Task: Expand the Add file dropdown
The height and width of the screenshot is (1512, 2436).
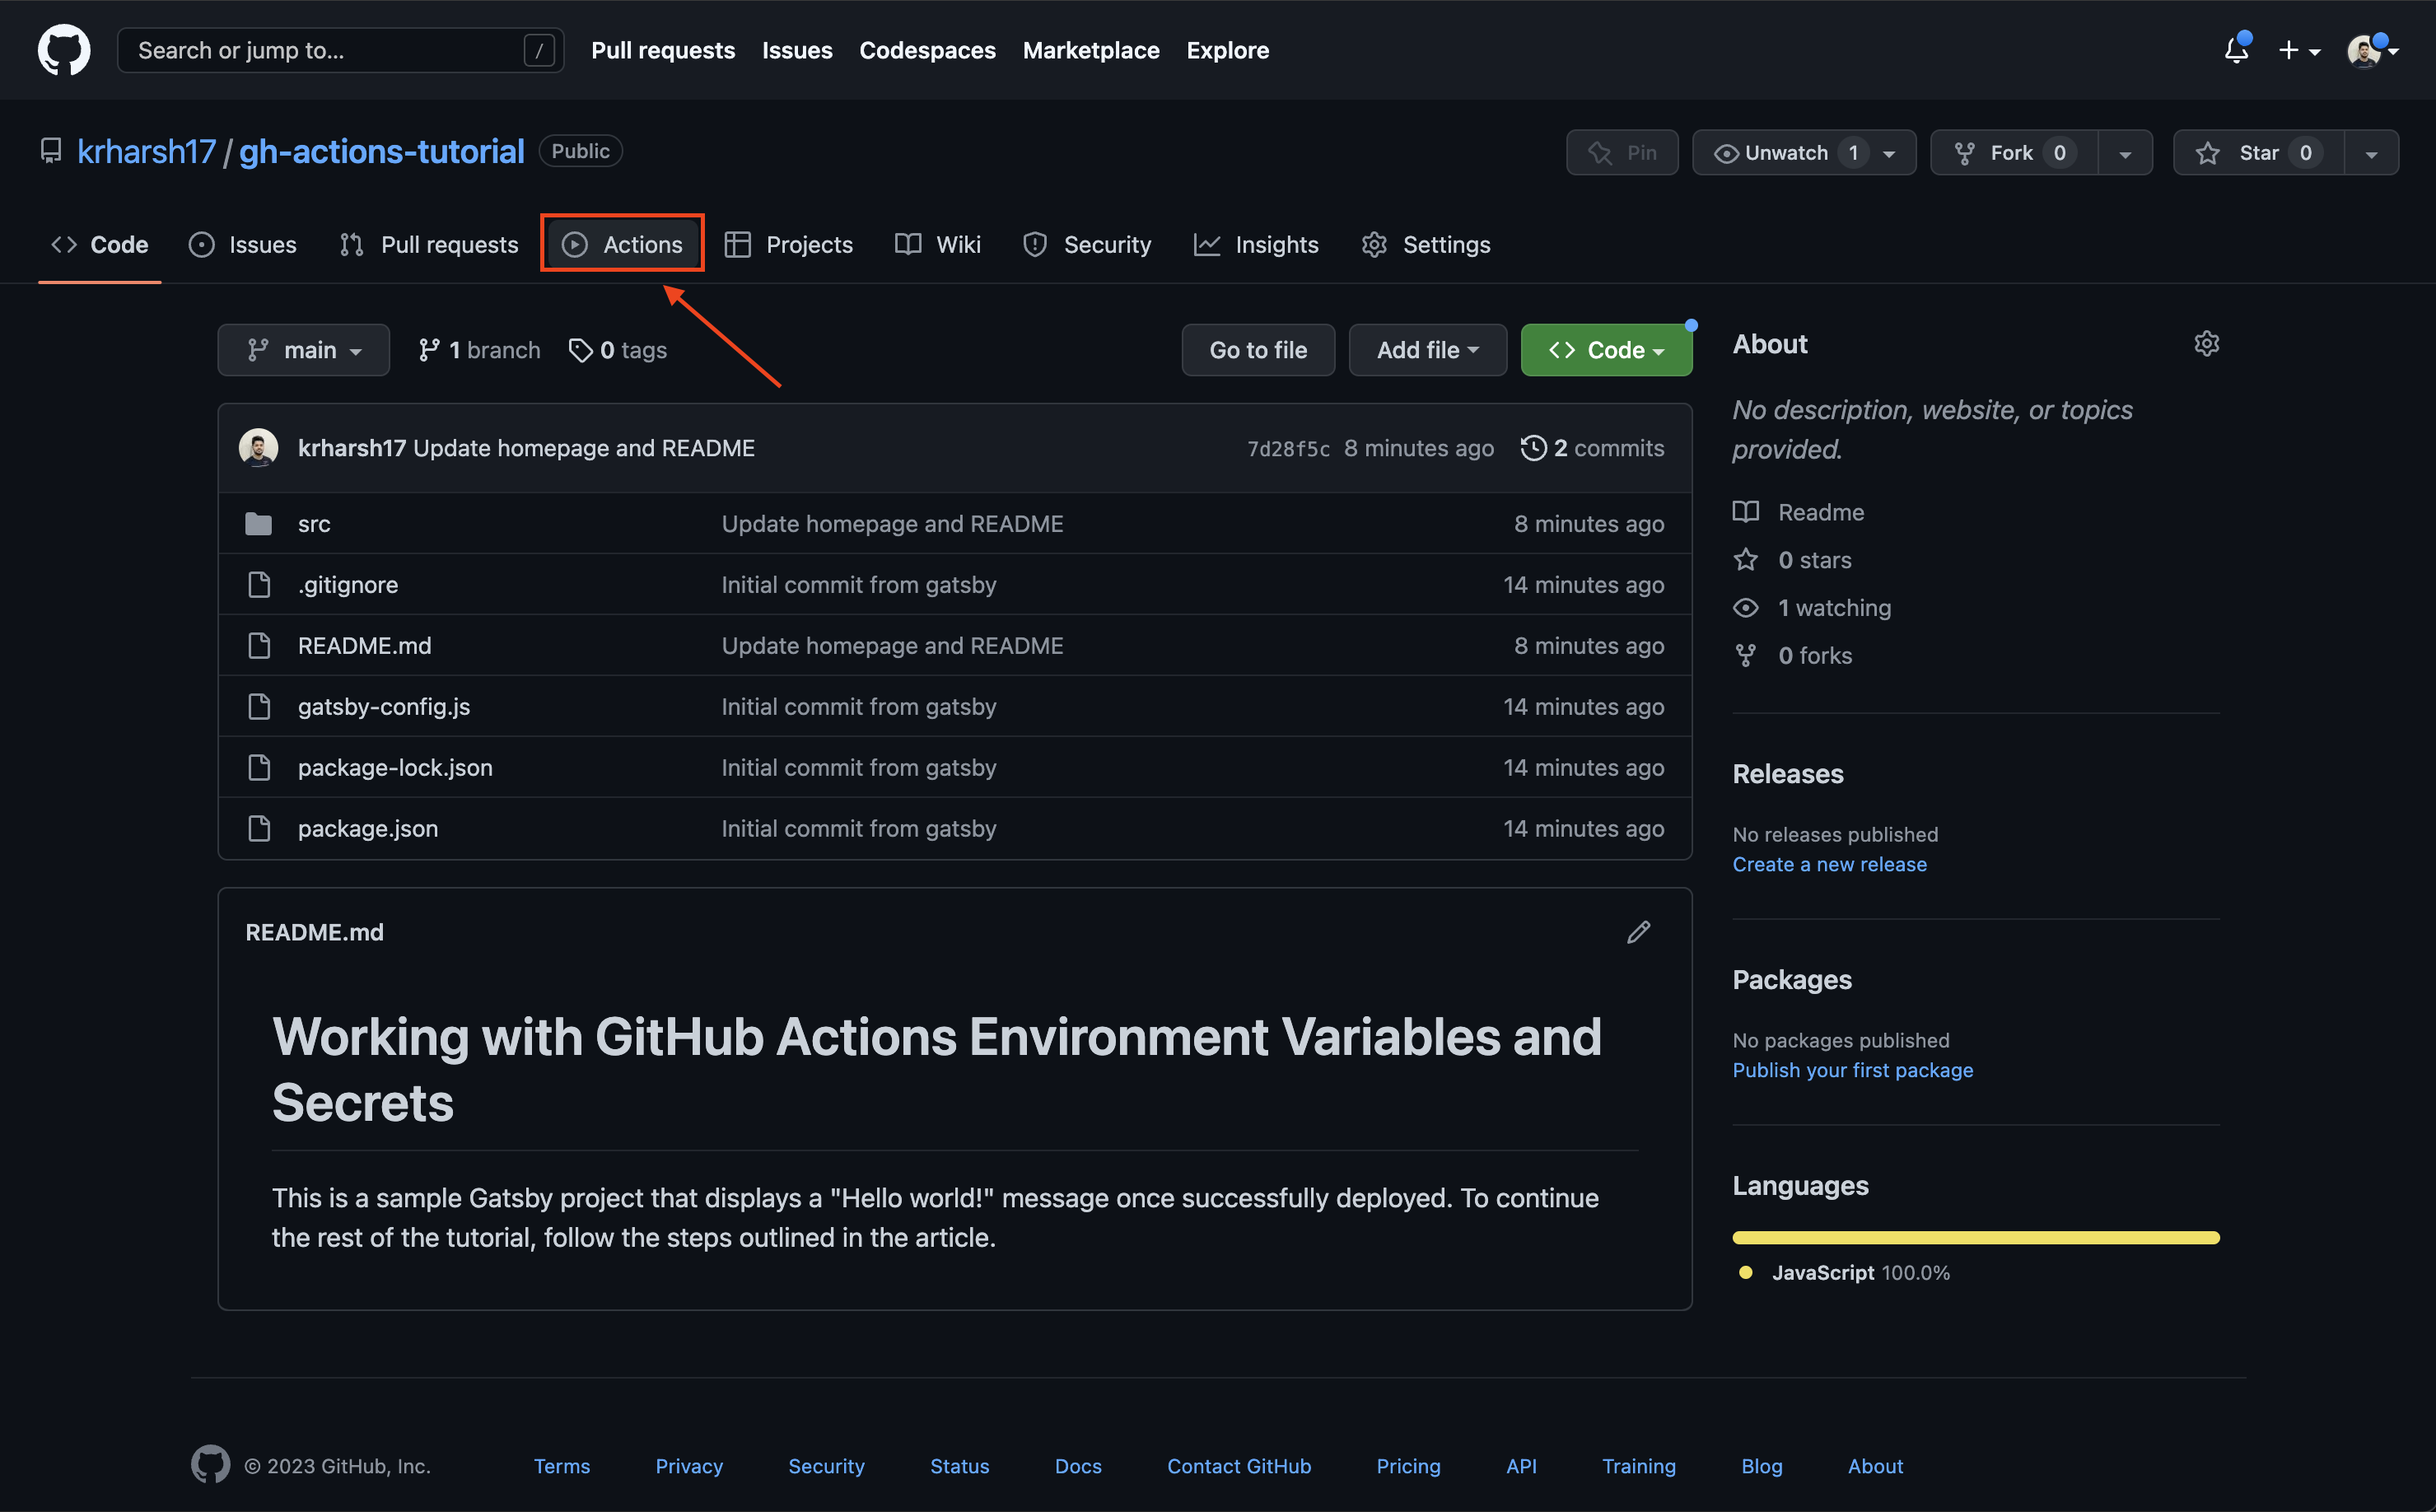Action: click(x=1427, y=349)
